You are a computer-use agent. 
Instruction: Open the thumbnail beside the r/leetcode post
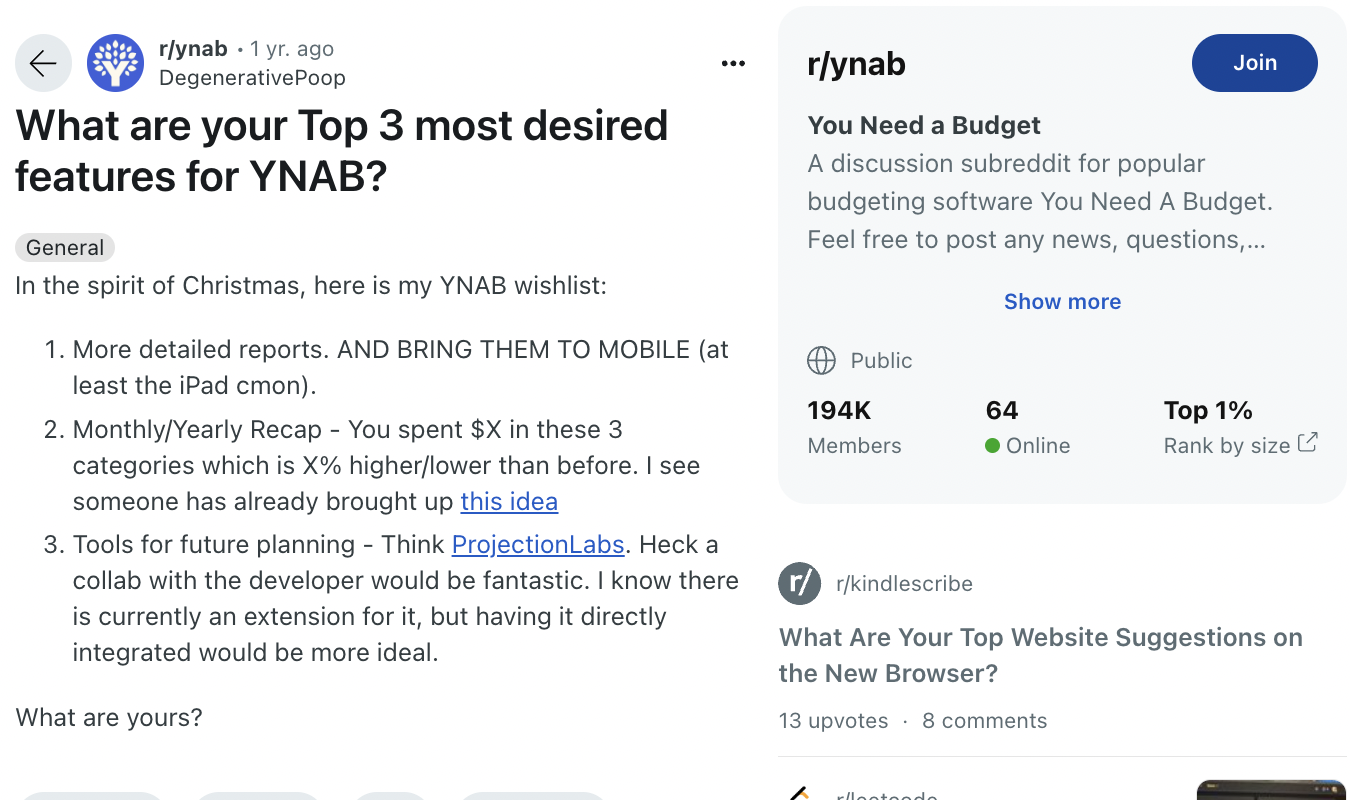pyautogui.click(x=1271, y=790)
